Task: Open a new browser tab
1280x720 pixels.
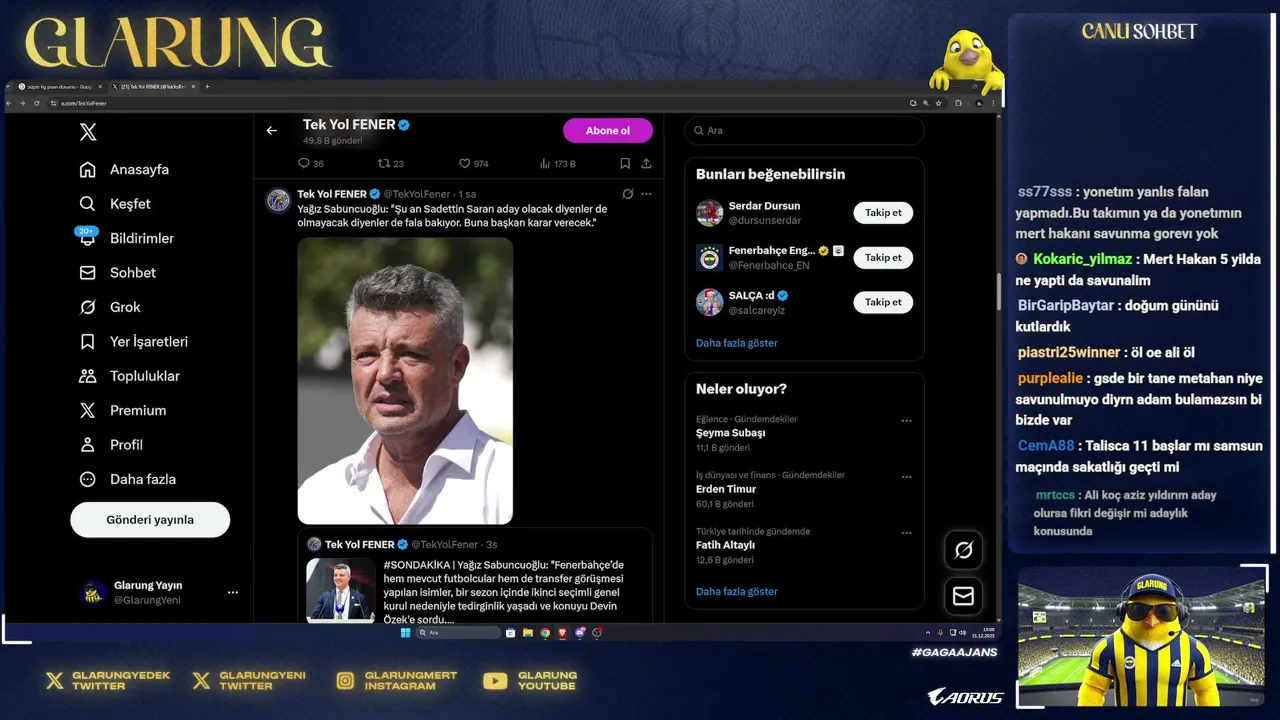Action: click(207, 87)
